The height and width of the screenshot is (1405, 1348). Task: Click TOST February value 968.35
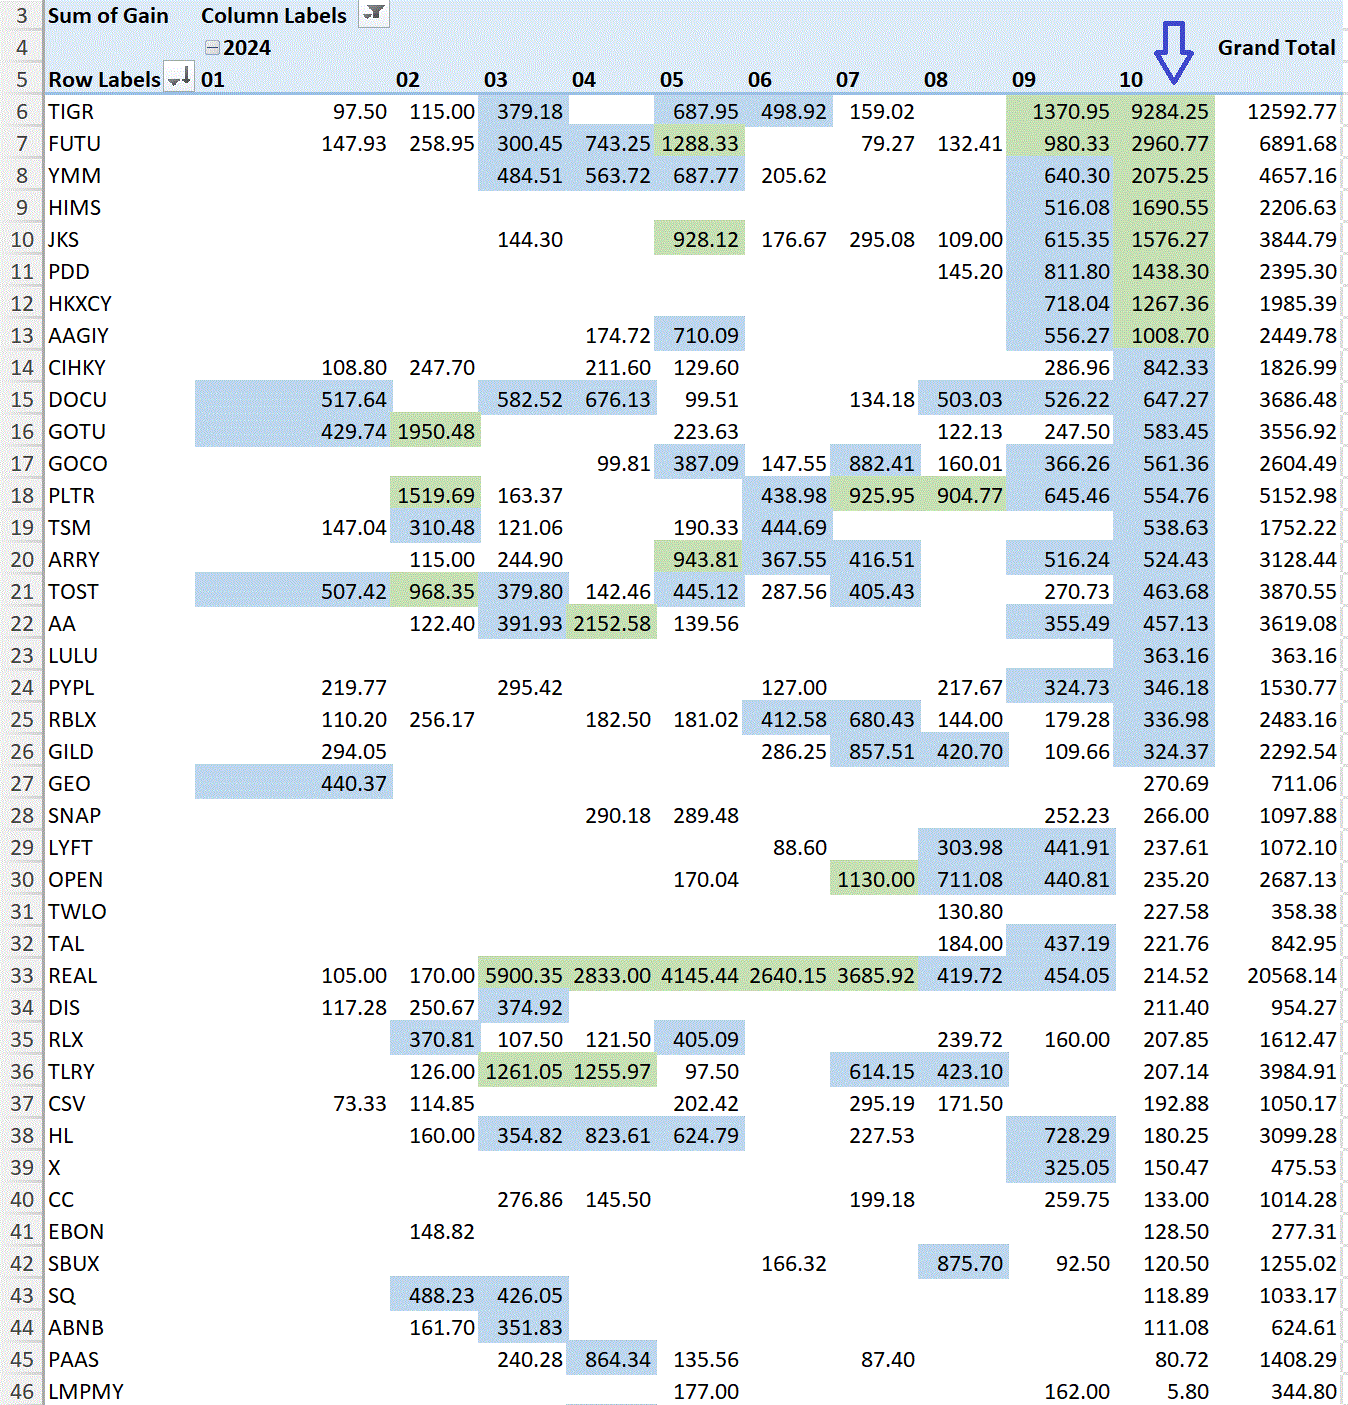pyautogui.click(x=442, y=592)
